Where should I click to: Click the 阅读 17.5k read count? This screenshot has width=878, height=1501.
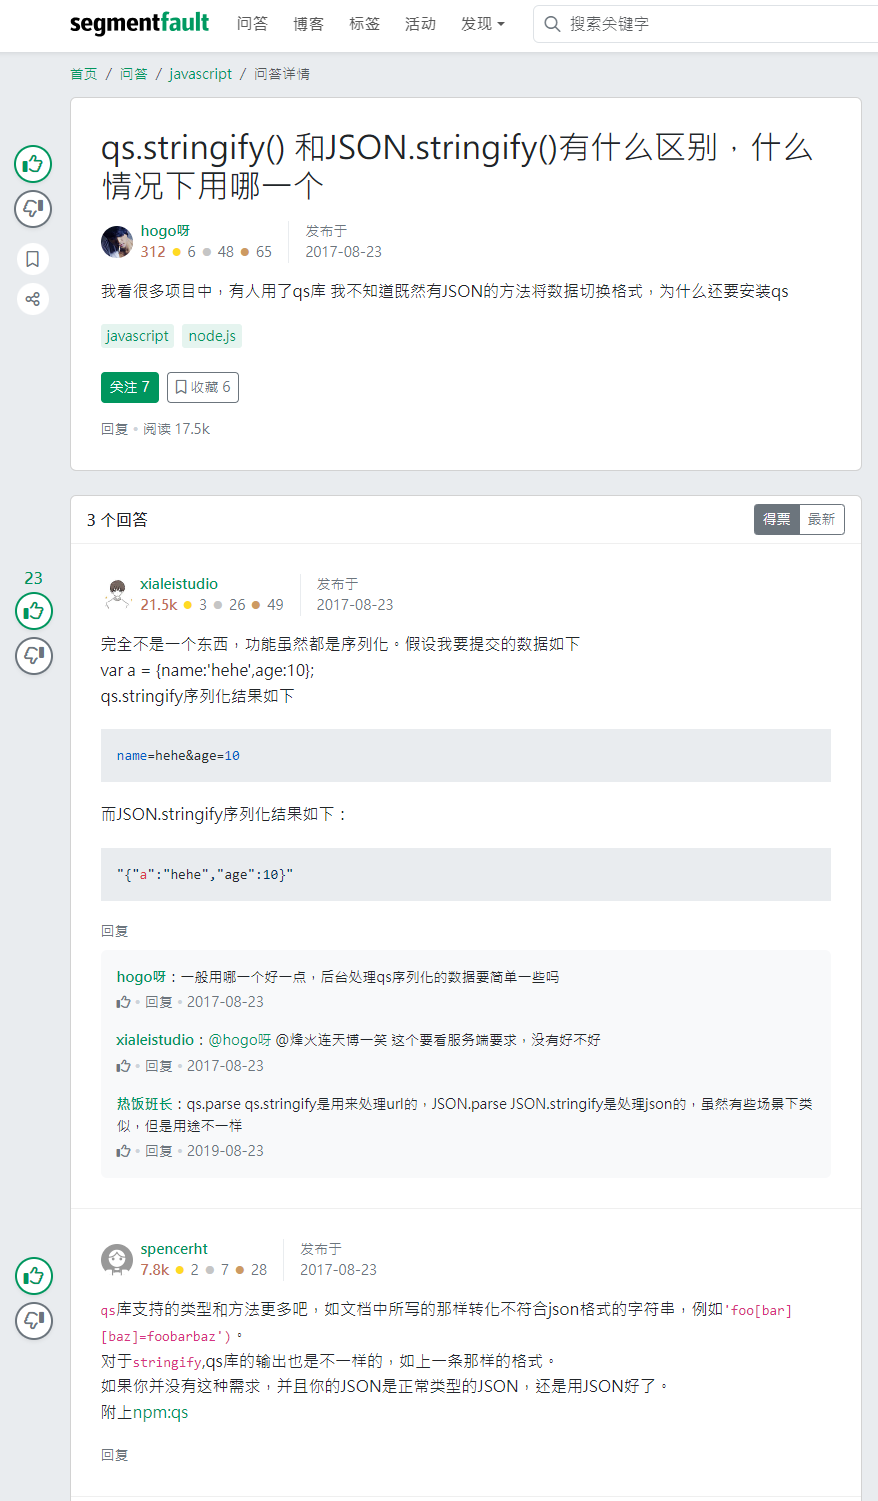point(177,429)
